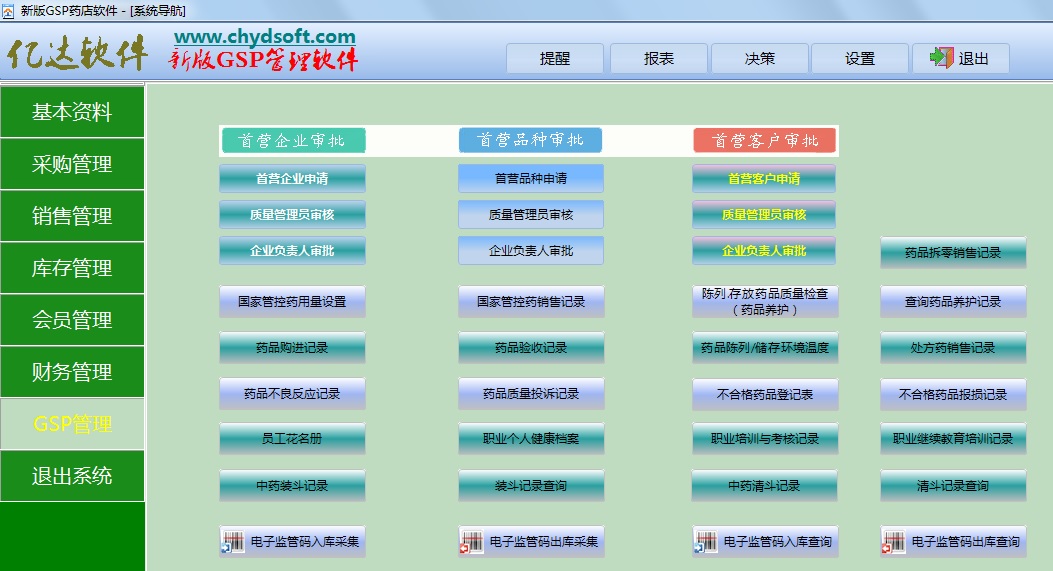
Task: Go to 销售管理 section
Action: point(73,216)
